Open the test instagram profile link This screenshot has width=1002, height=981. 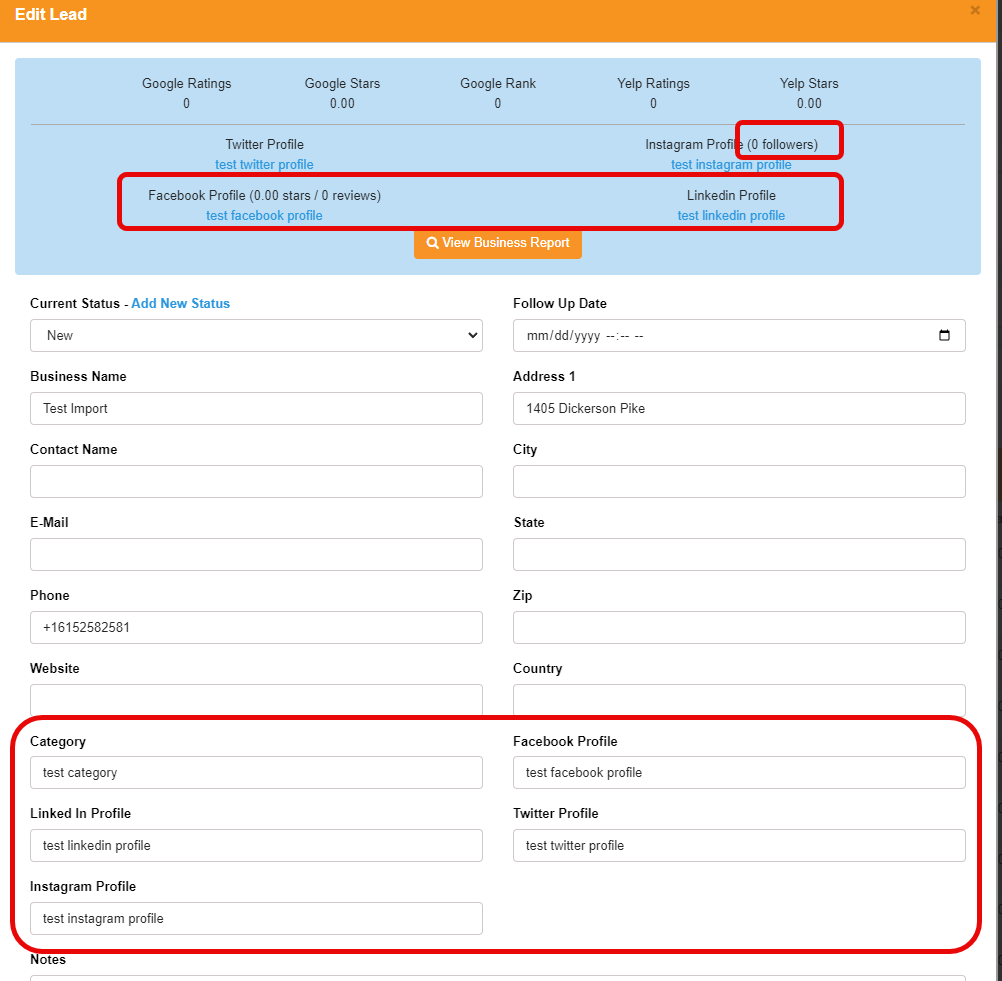(730, 165)
